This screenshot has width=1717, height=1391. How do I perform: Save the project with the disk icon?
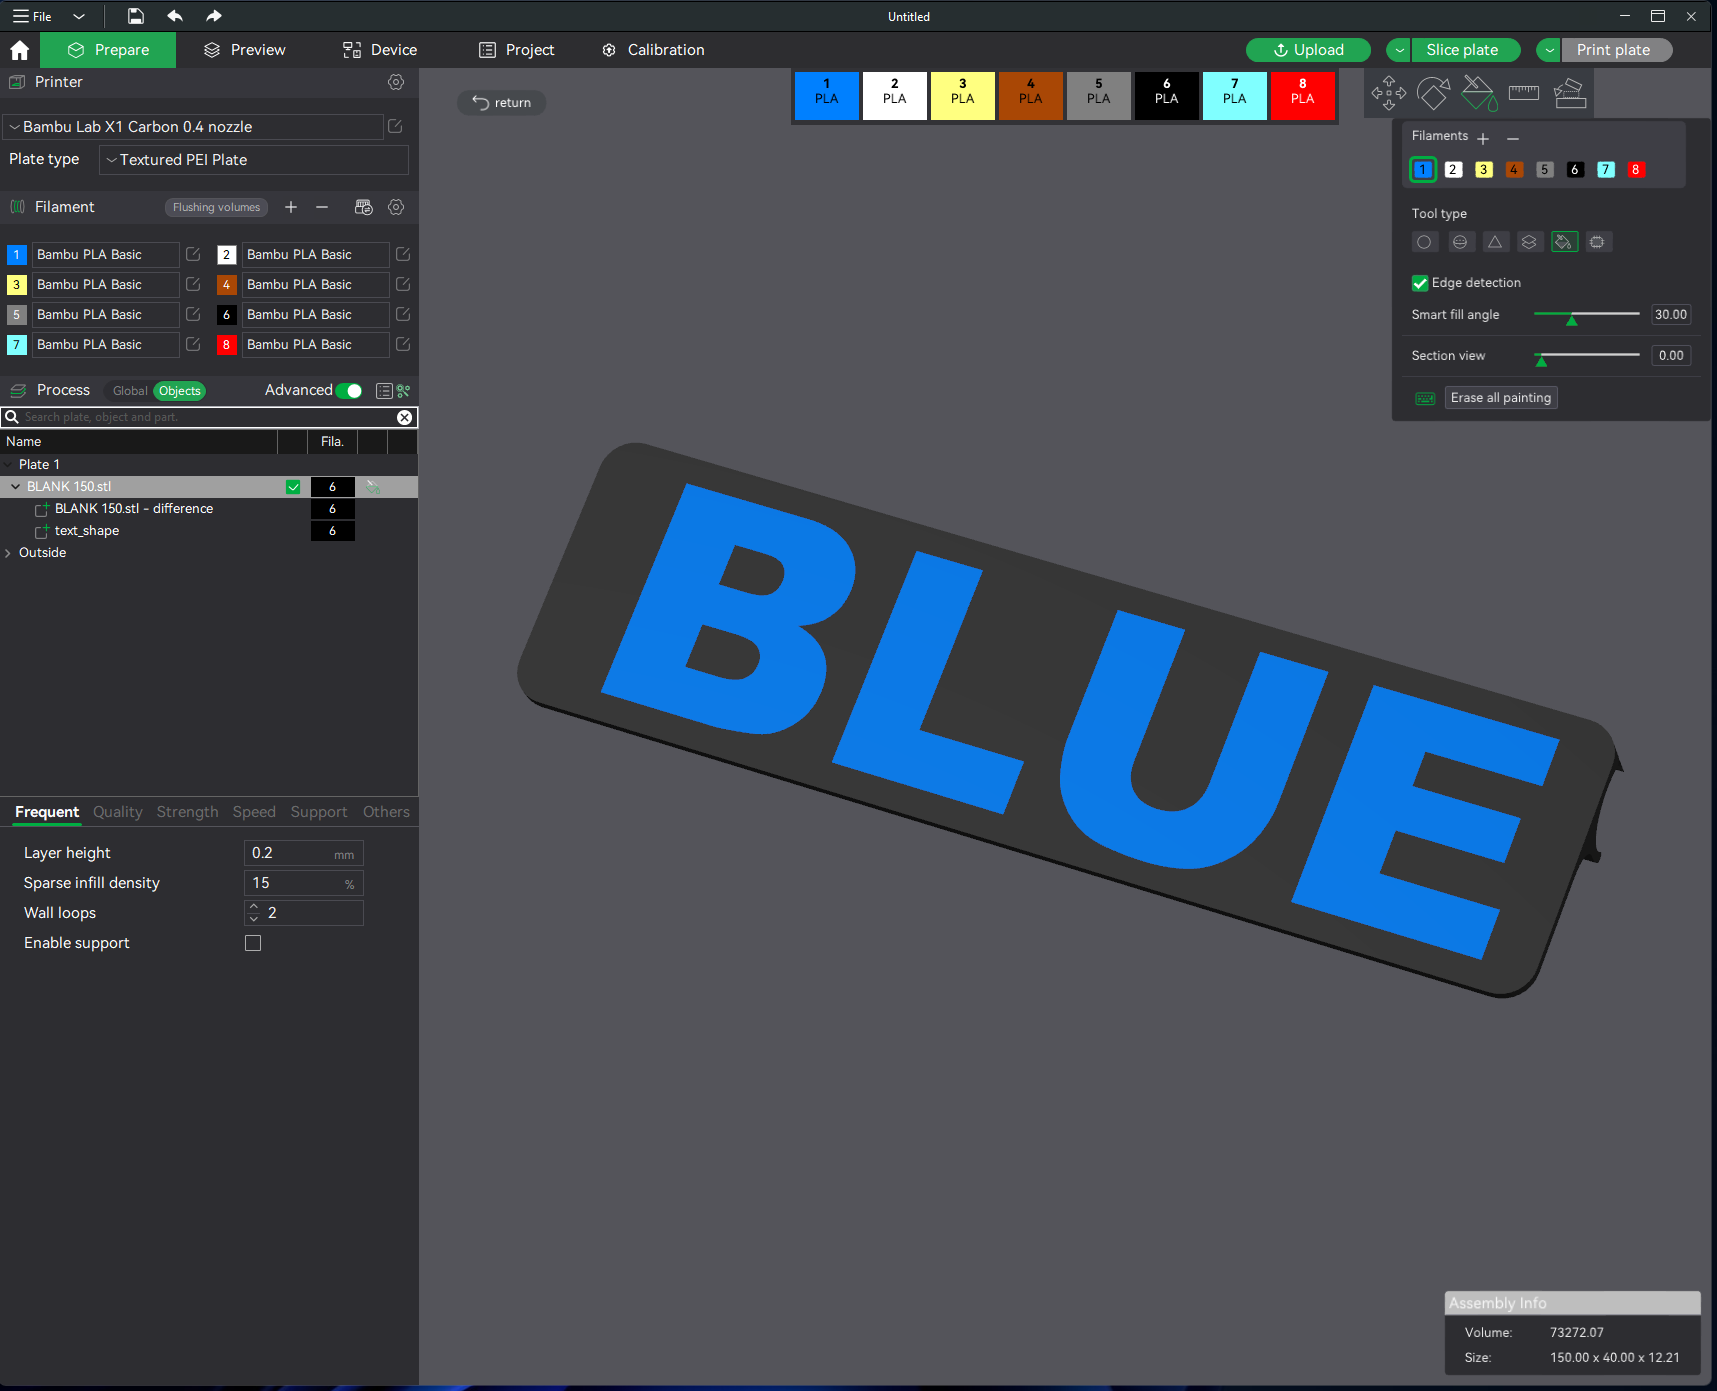(x=135, y=16)
